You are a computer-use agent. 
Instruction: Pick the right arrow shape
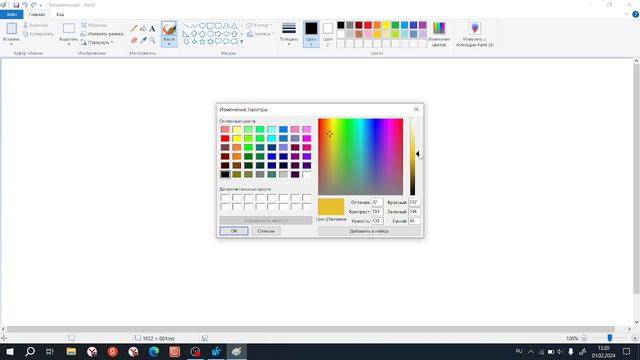click(218, 34)
